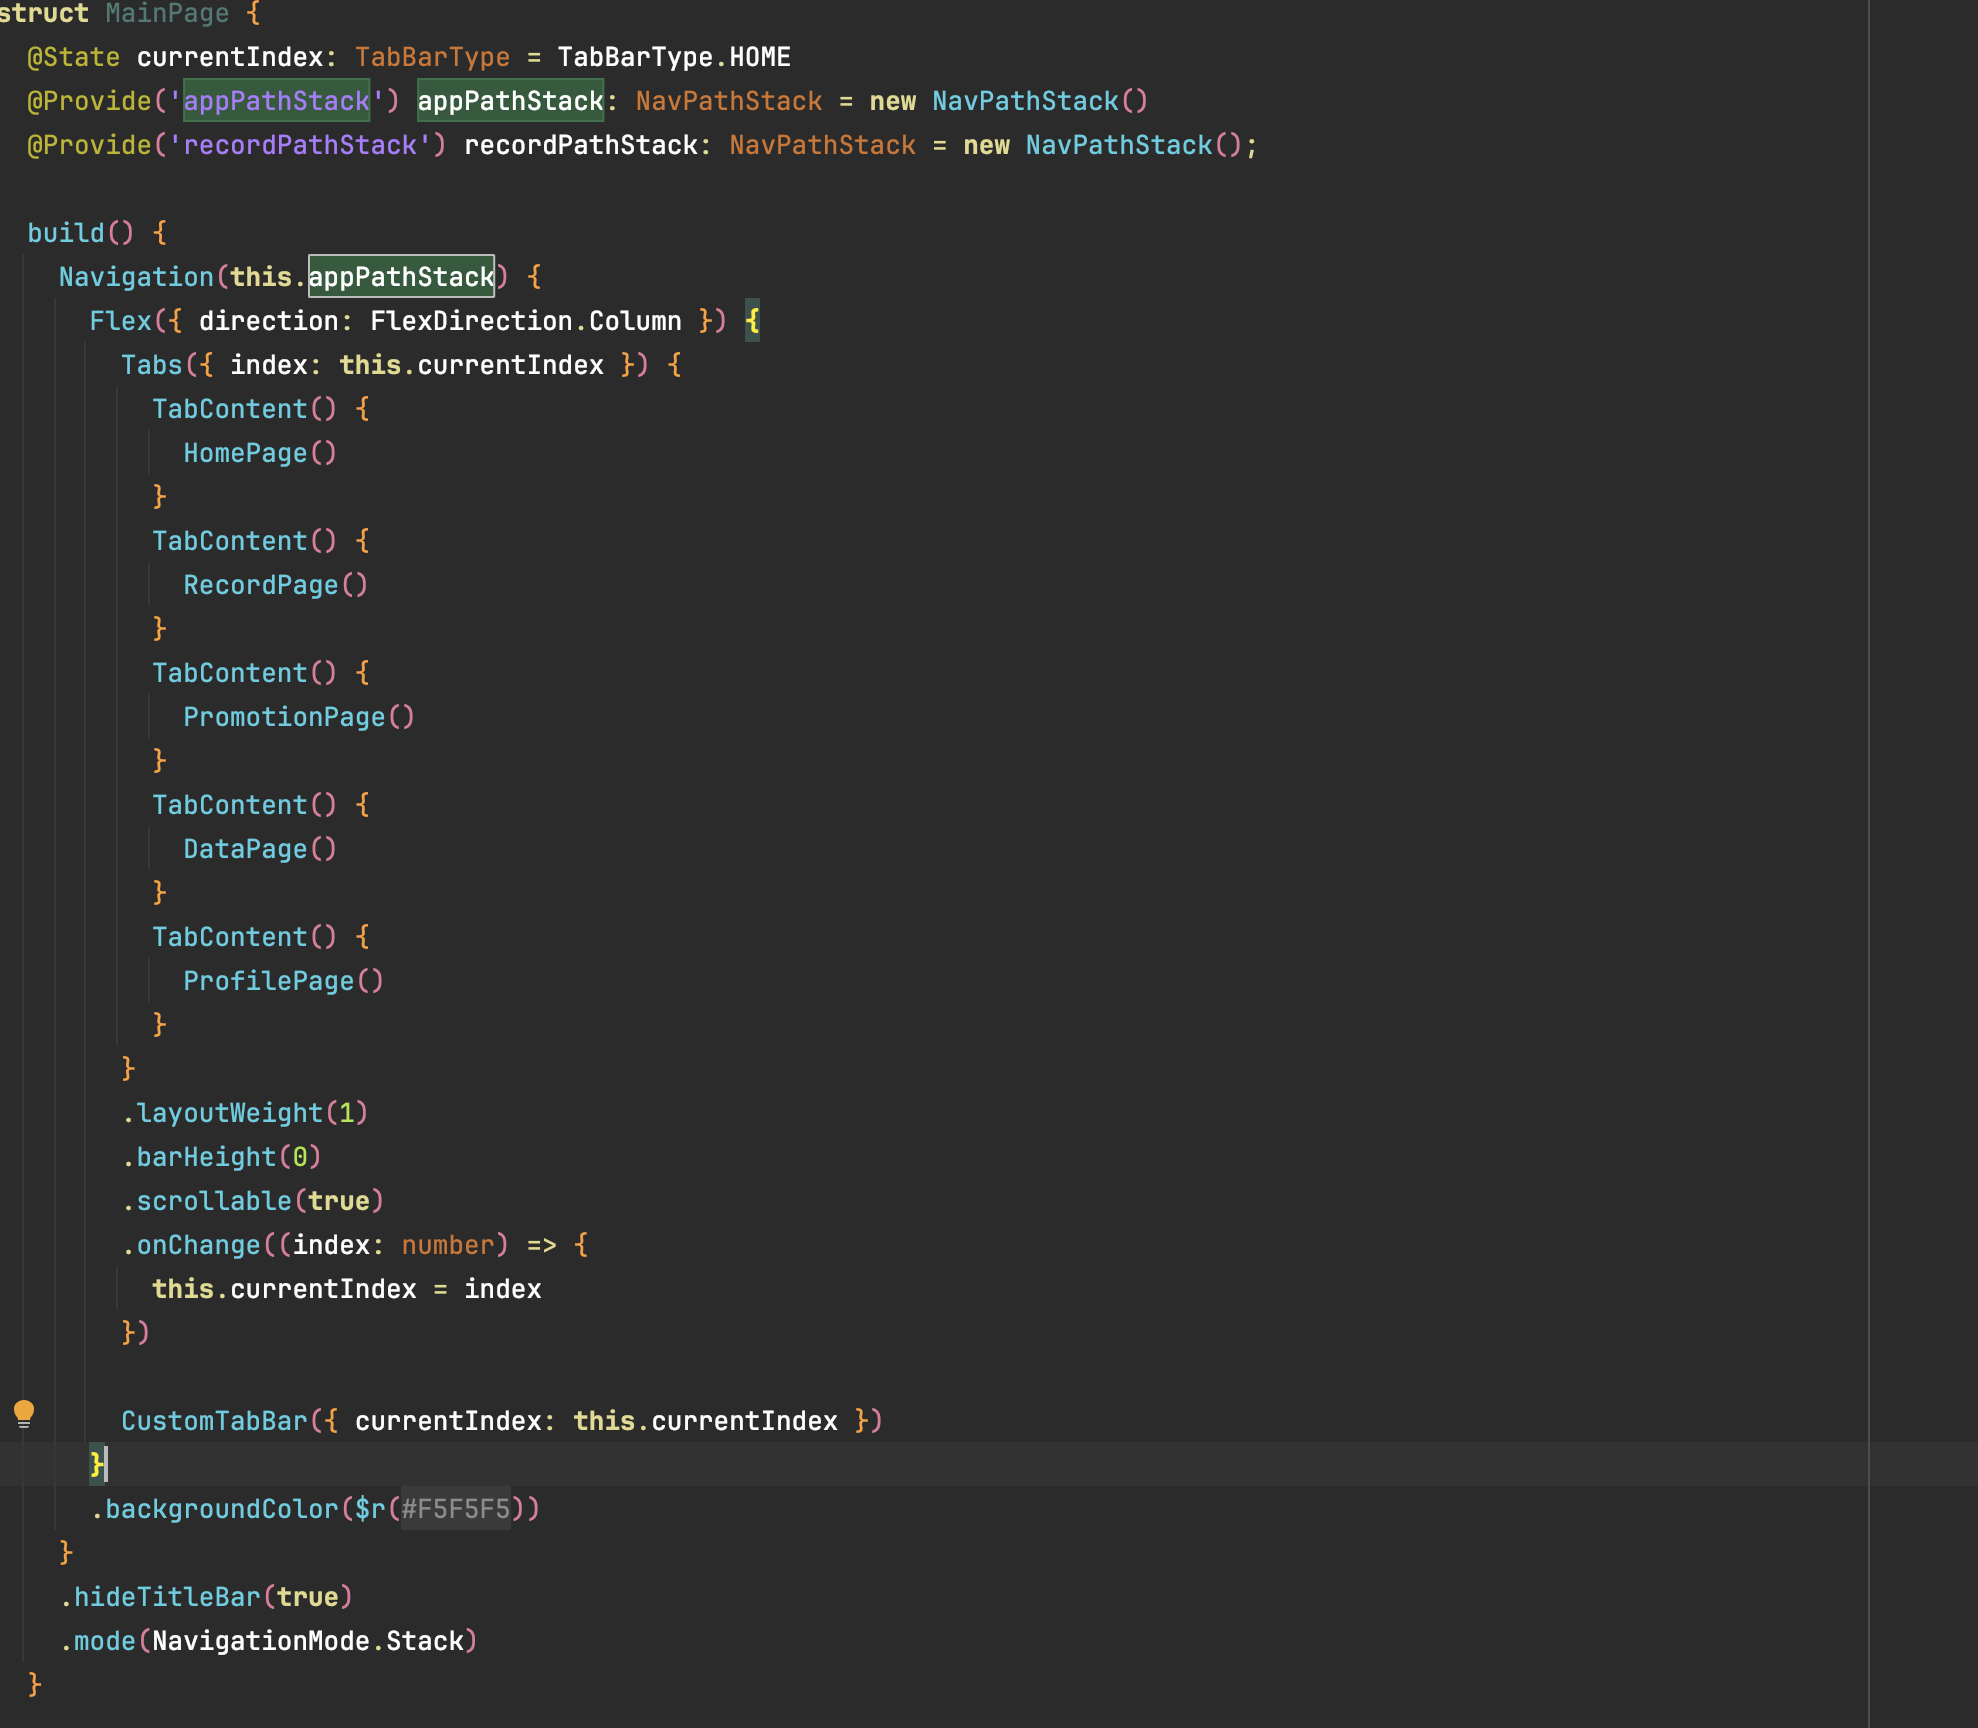The height and width of the screenshot is (1728, 1978).
Task: Click the currentIndex state variable name
Action: point(230,57)
